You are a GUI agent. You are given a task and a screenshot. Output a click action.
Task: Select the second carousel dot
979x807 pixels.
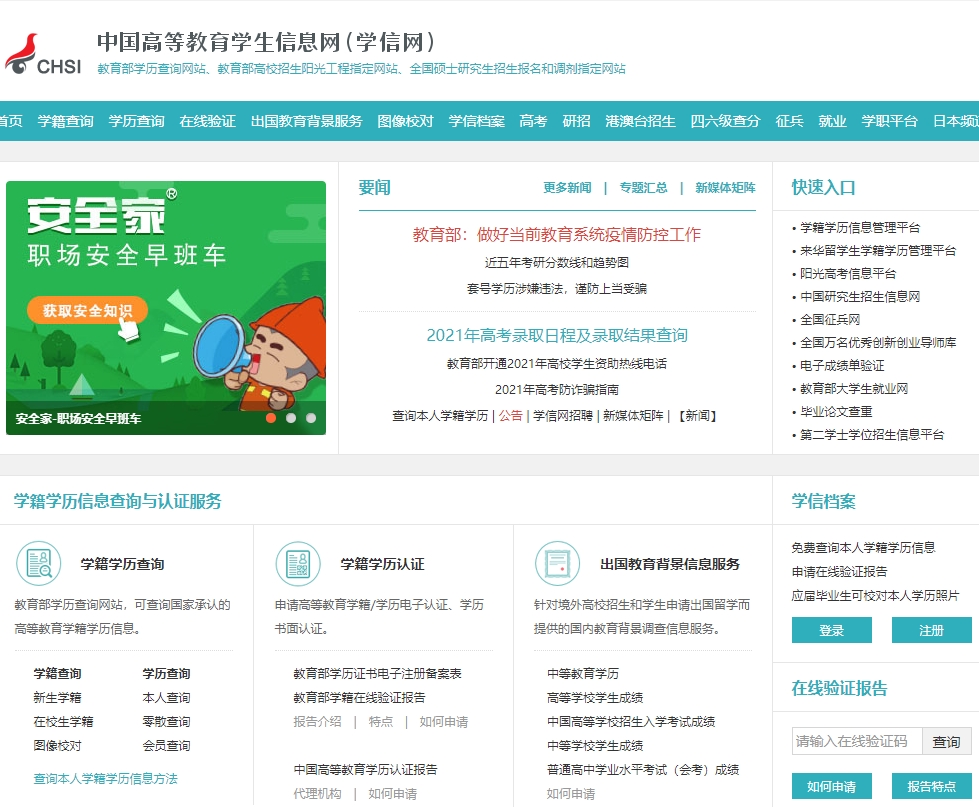coord(291,418)
